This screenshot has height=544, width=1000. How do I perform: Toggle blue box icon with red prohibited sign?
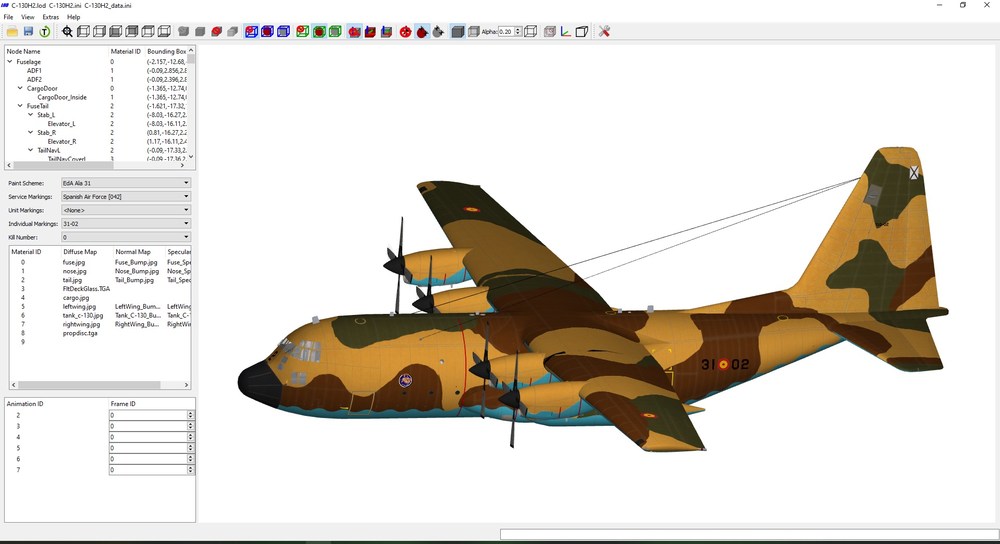(251, 31)
